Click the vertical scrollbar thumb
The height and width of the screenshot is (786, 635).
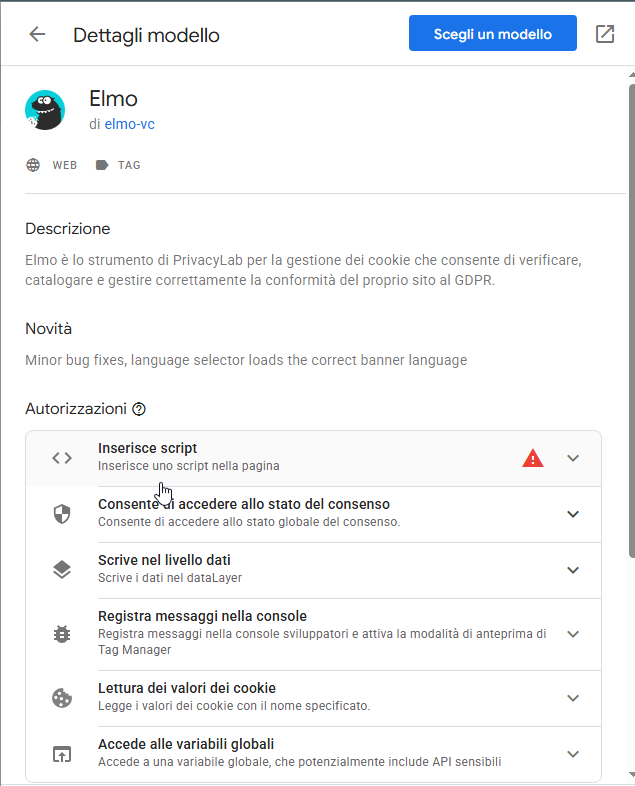pyautogui.click(x=630, y=300)
